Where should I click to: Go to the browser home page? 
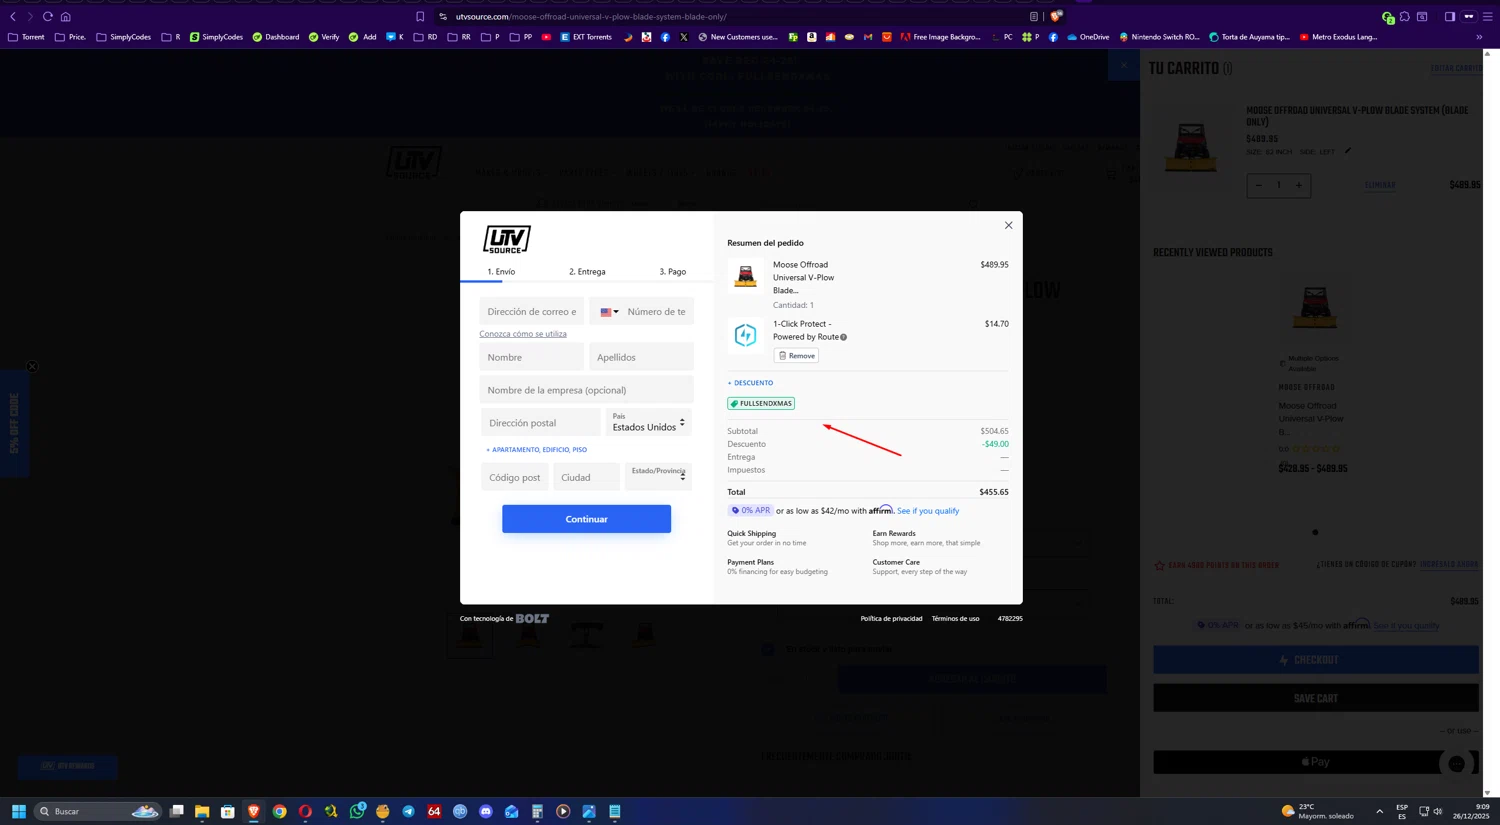tap(66, 17)
